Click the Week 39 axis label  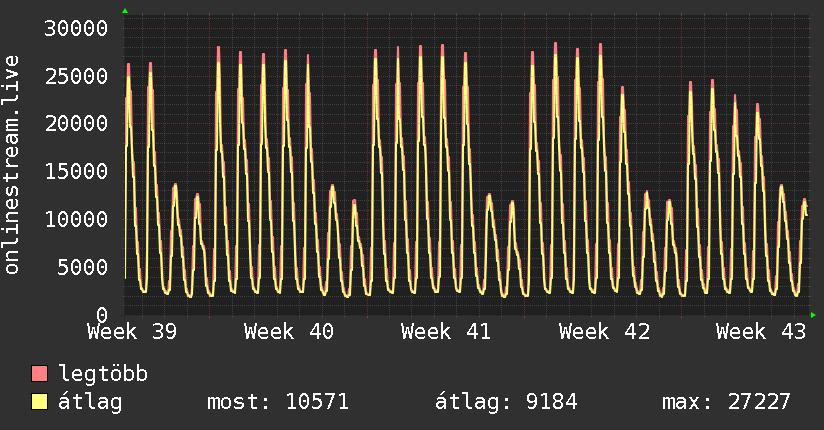click(x=132, y=332)
